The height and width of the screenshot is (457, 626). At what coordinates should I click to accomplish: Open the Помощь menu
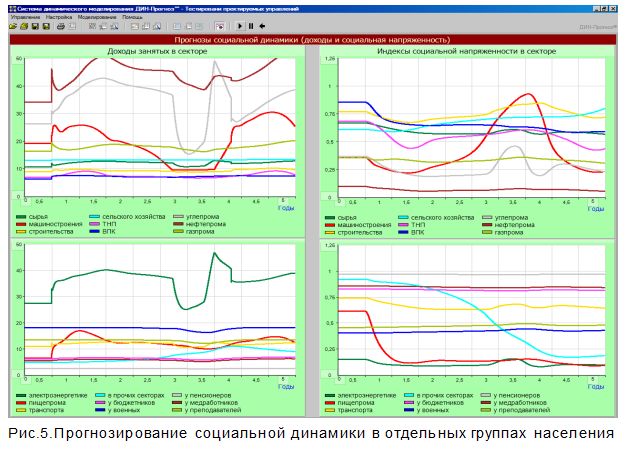pos(133,17)
